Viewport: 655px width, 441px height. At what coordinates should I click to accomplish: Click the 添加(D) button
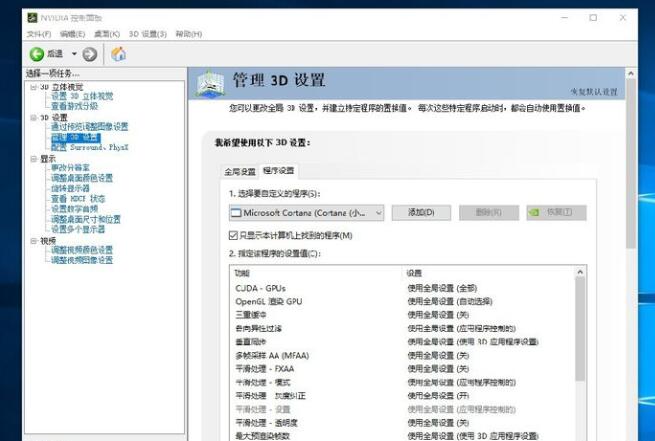click(x=421, y=213)
